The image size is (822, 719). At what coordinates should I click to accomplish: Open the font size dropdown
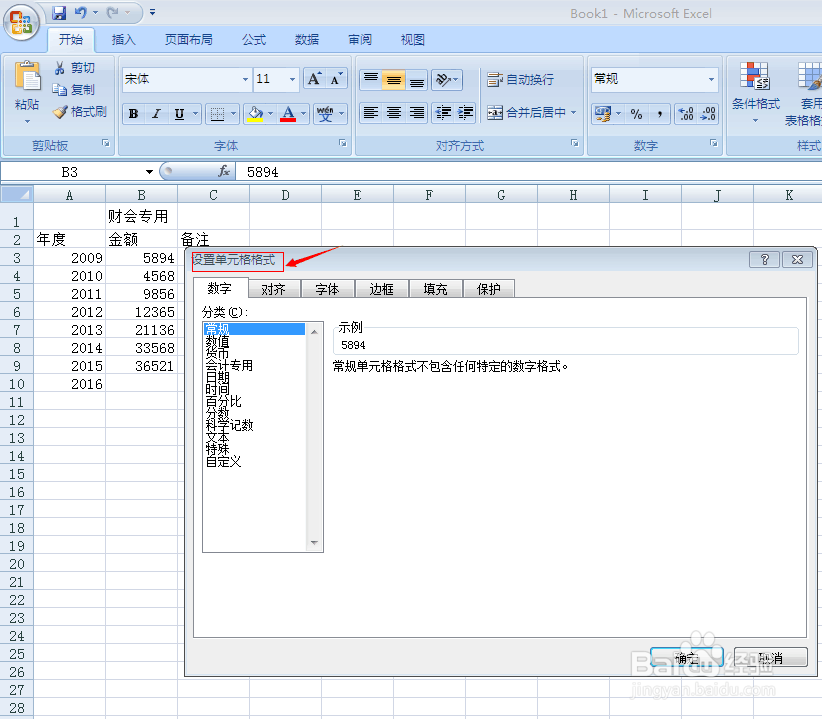pos(290,79)
